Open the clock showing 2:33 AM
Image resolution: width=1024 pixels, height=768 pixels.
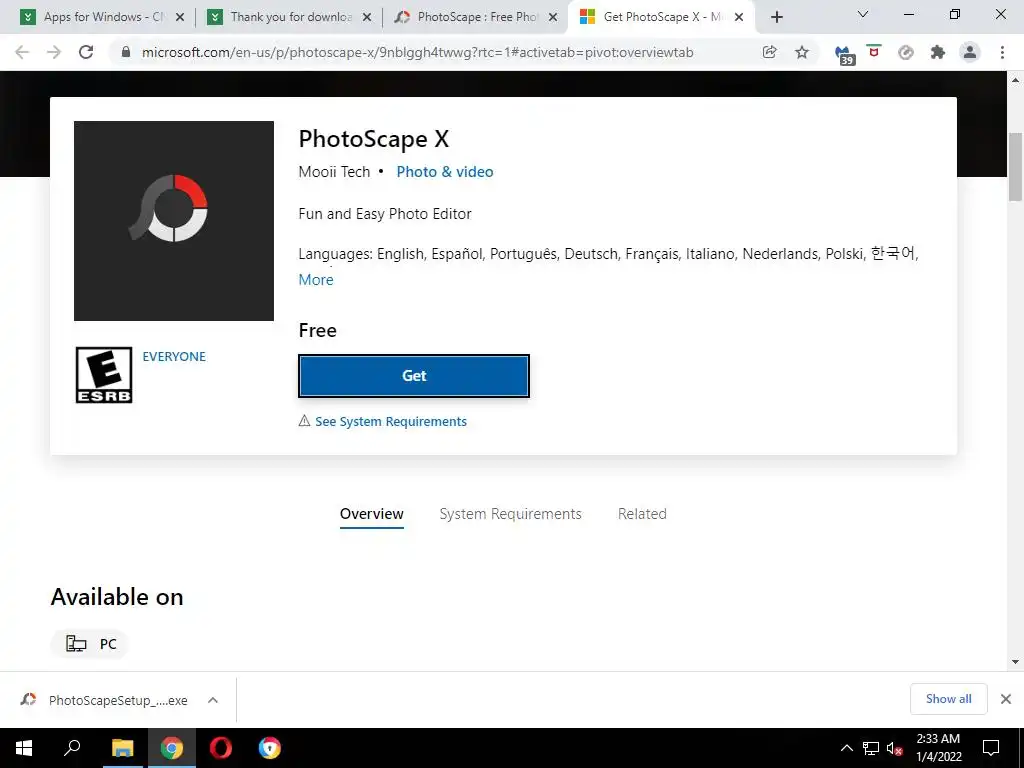[x=938, y=748]
